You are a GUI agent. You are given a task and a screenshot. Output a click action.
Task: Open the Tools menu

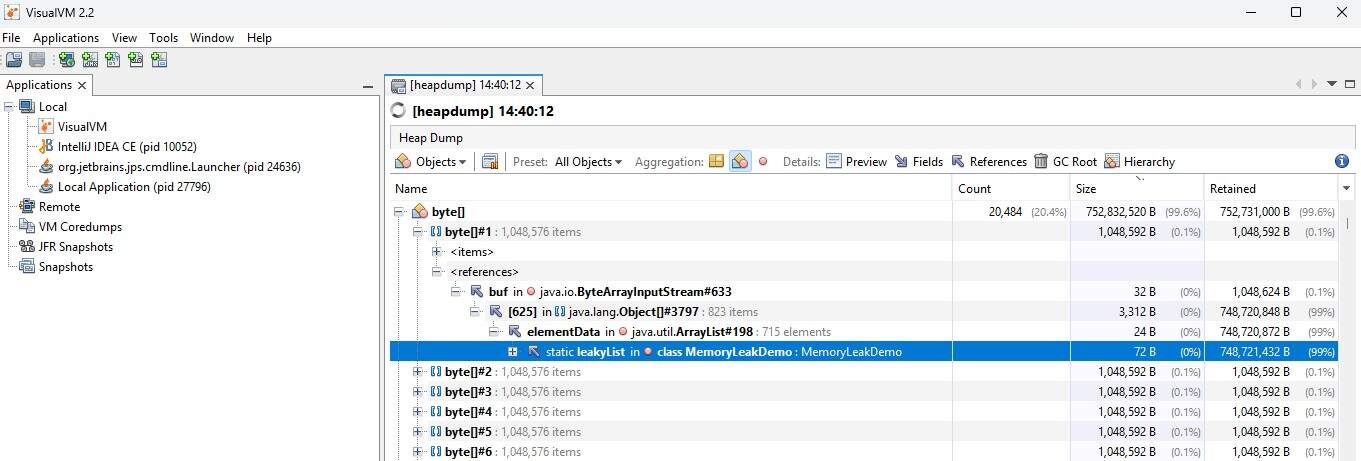pyautogui.click(x=163, y=37)
